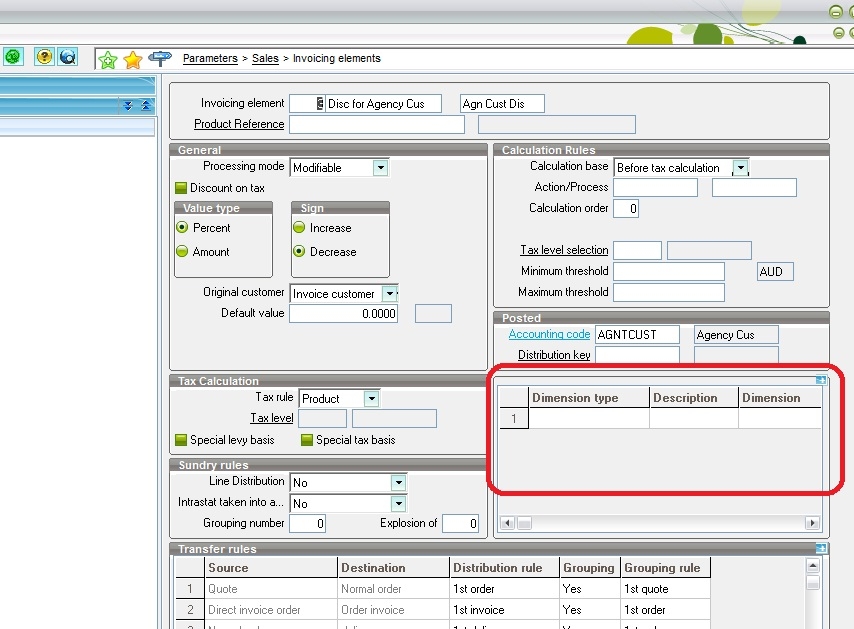The image size is (854, 629).
Task: Click the blue signpost navigation icon
Action: pos(160,58)
